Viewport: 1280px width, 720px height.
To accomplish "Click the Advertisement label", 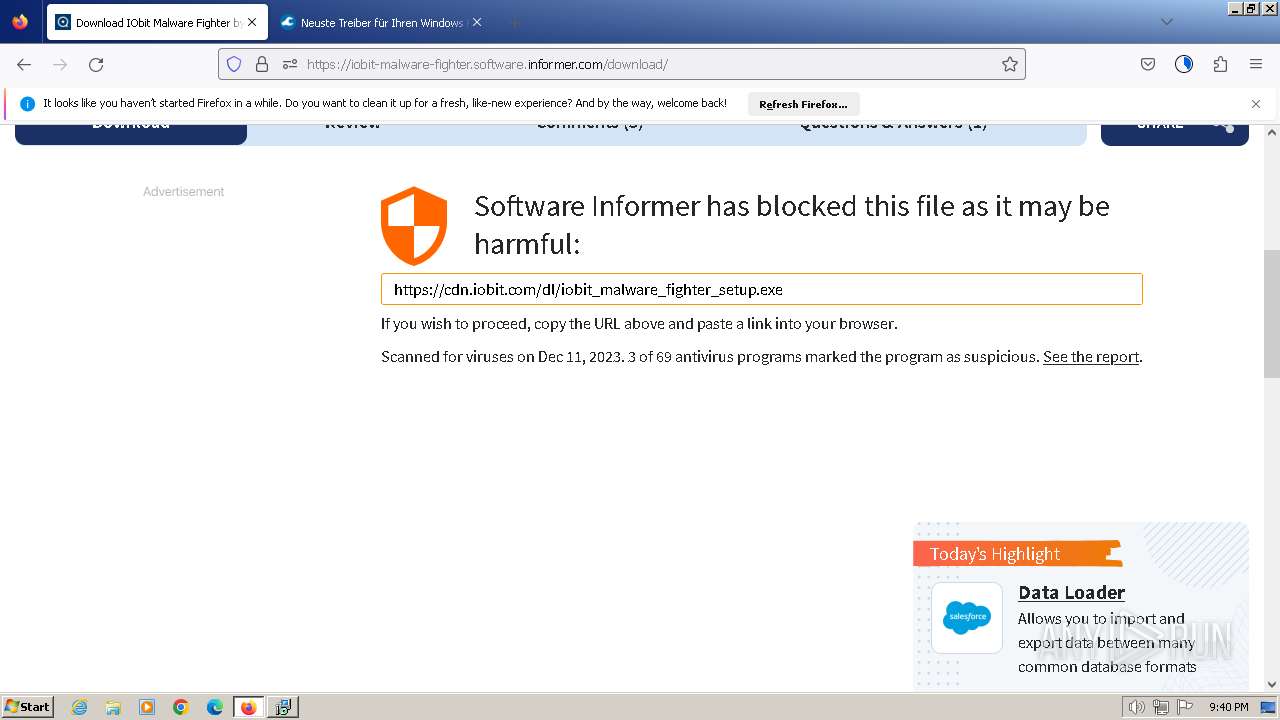I will [x=183, y=191].
